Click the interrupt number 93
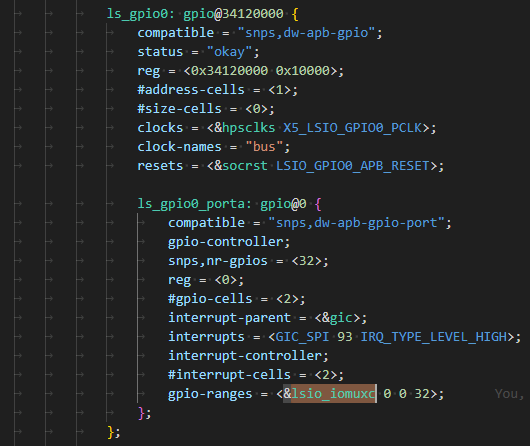 coord(345,337)
